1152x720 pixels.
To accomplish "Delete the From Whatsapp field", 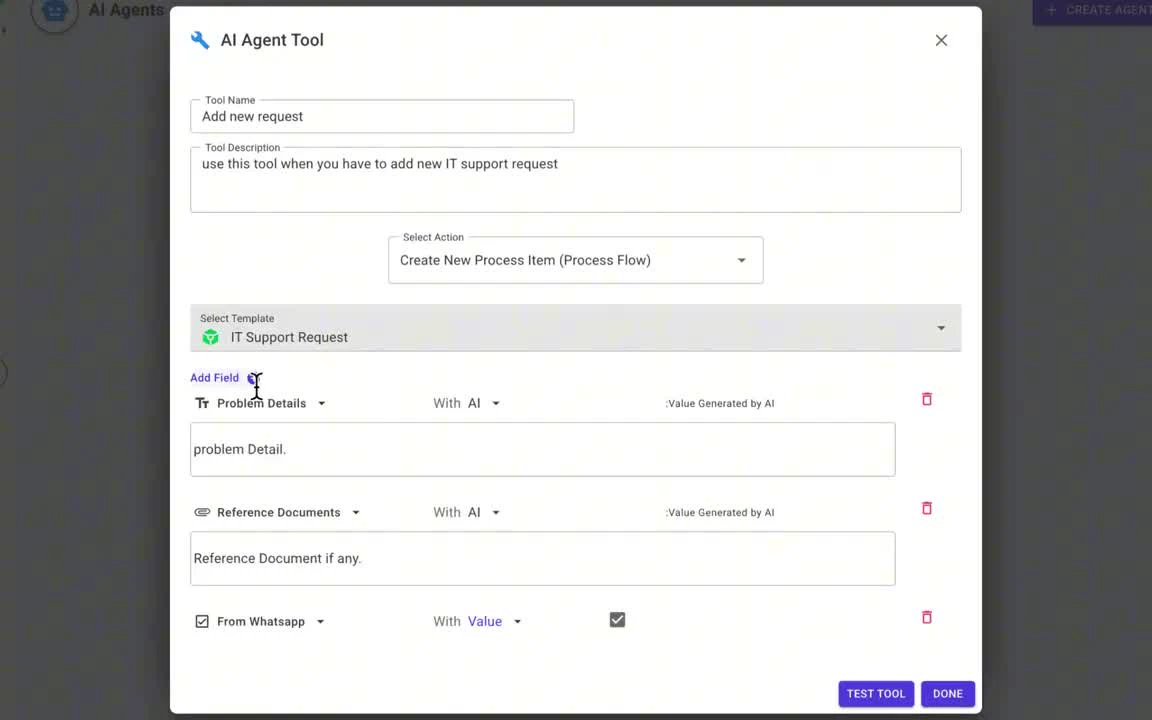I will (x=926, y=617).
